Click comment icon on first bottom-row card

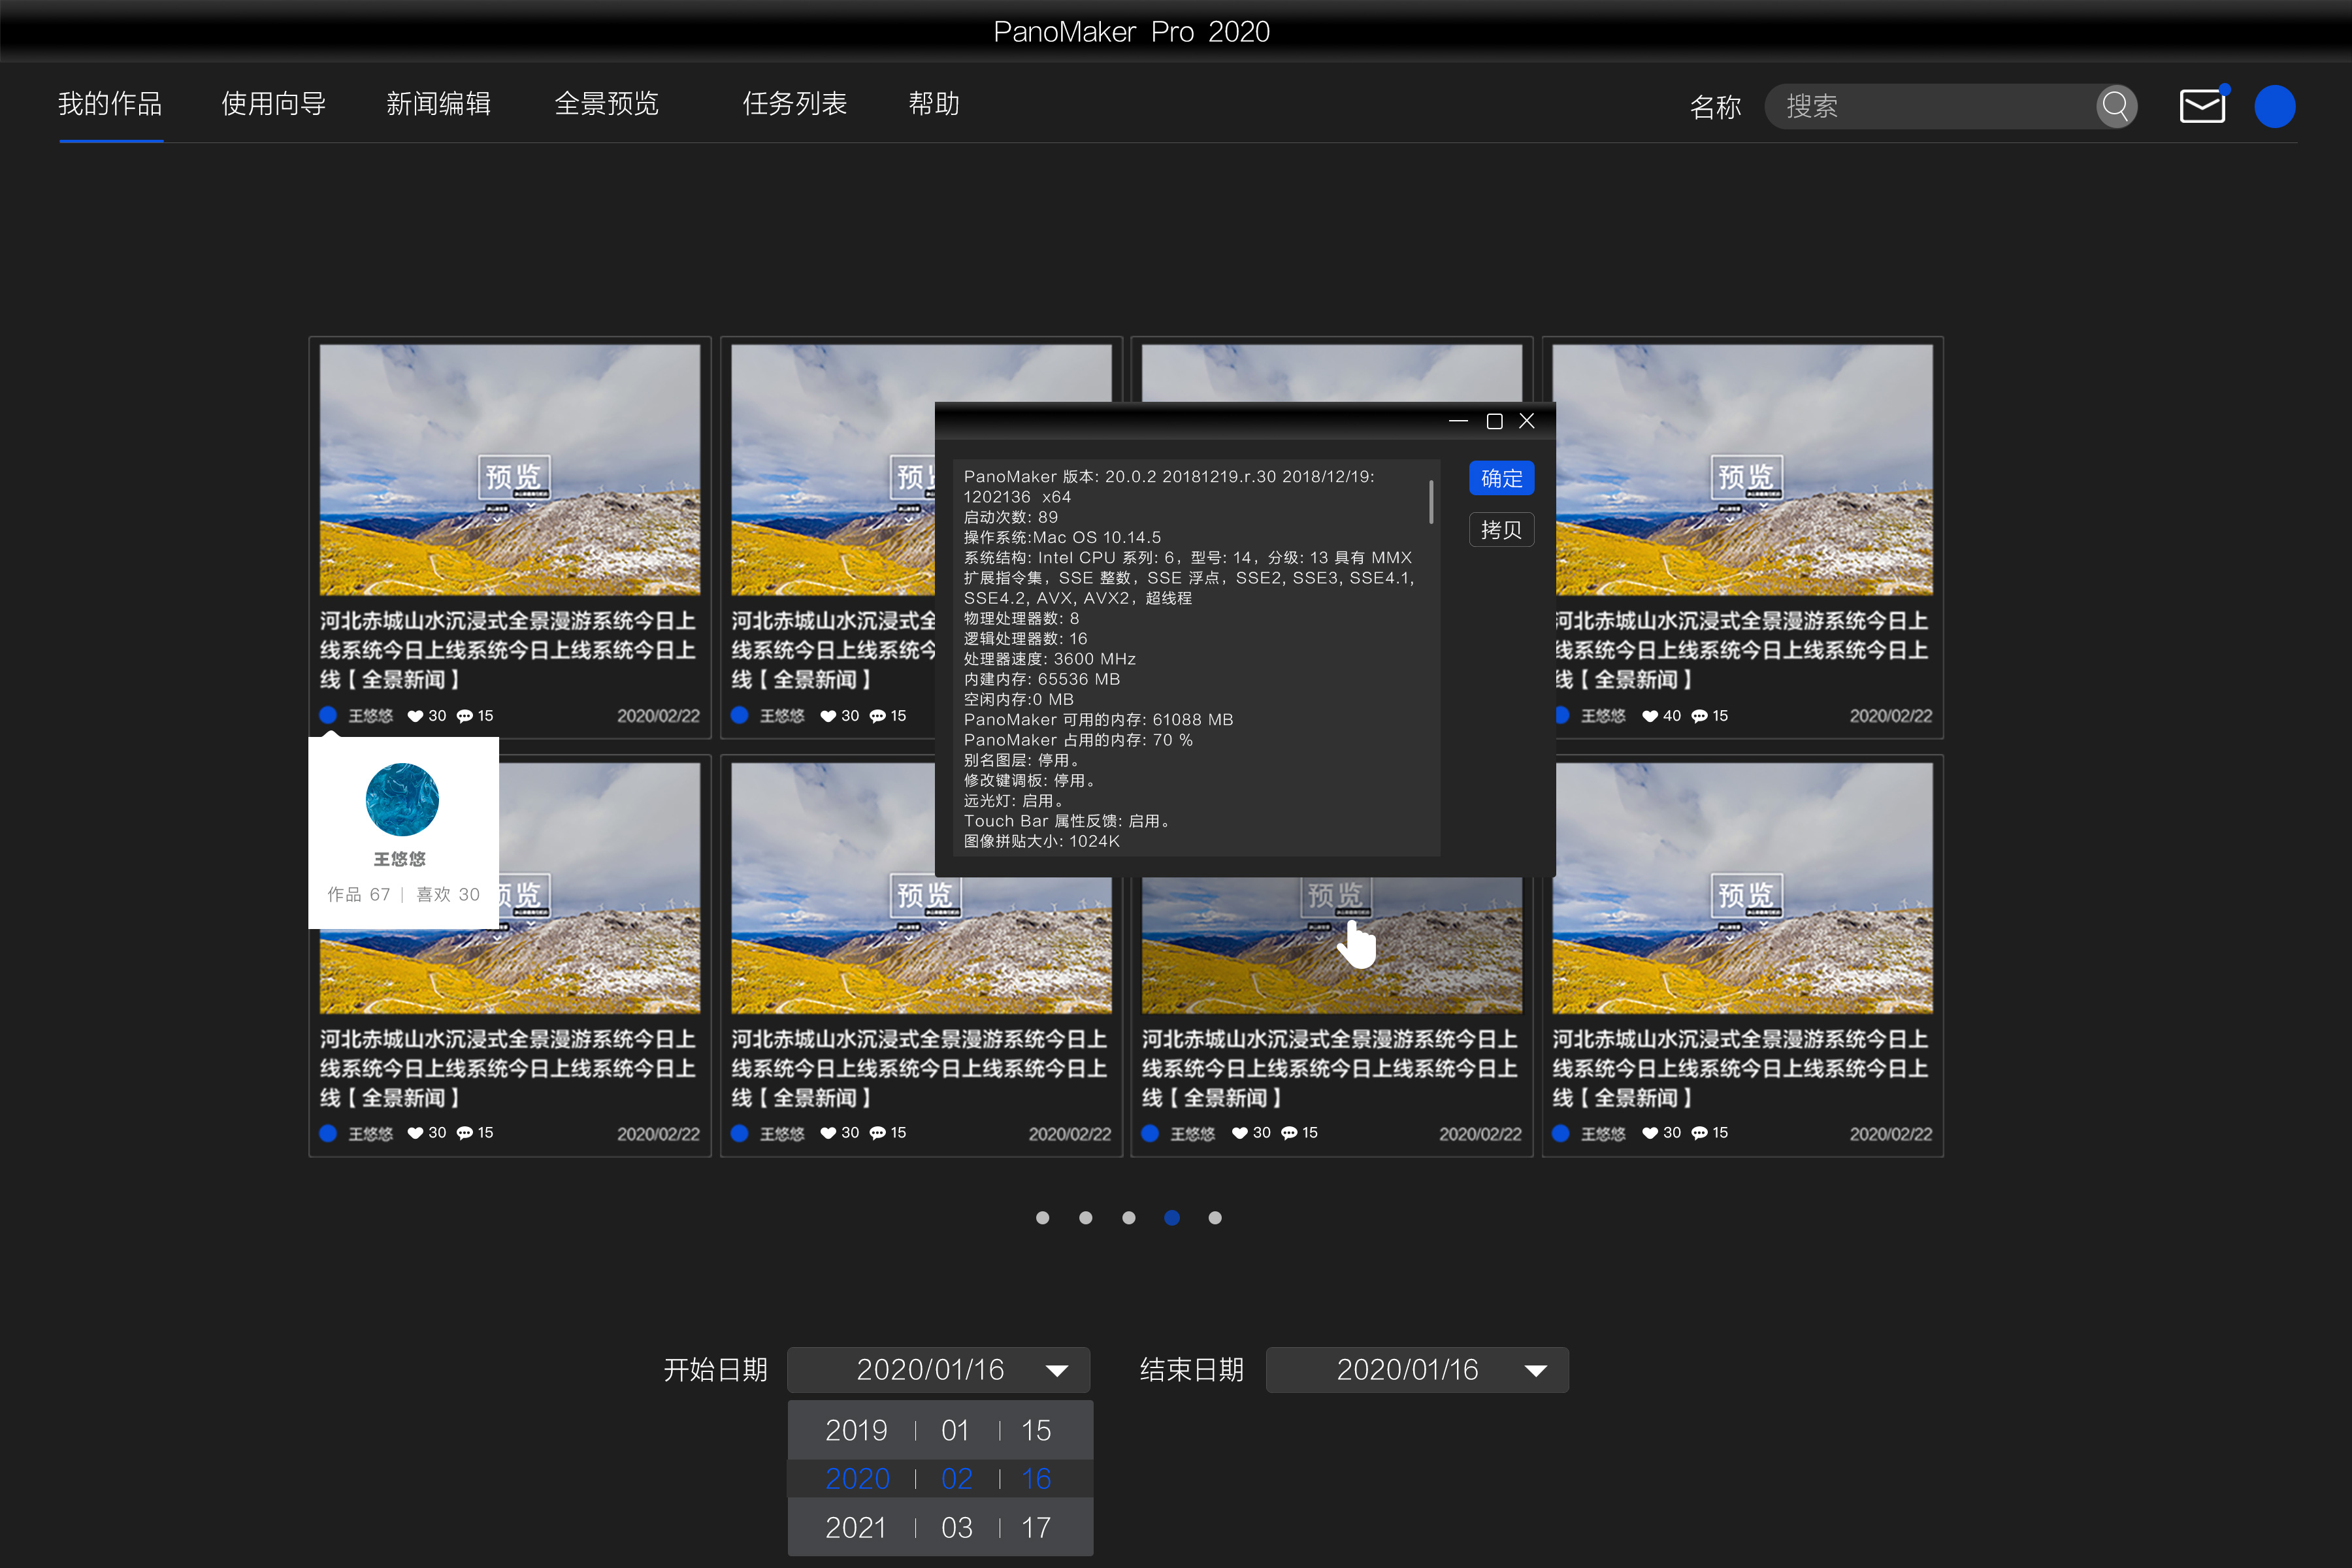464,1133
